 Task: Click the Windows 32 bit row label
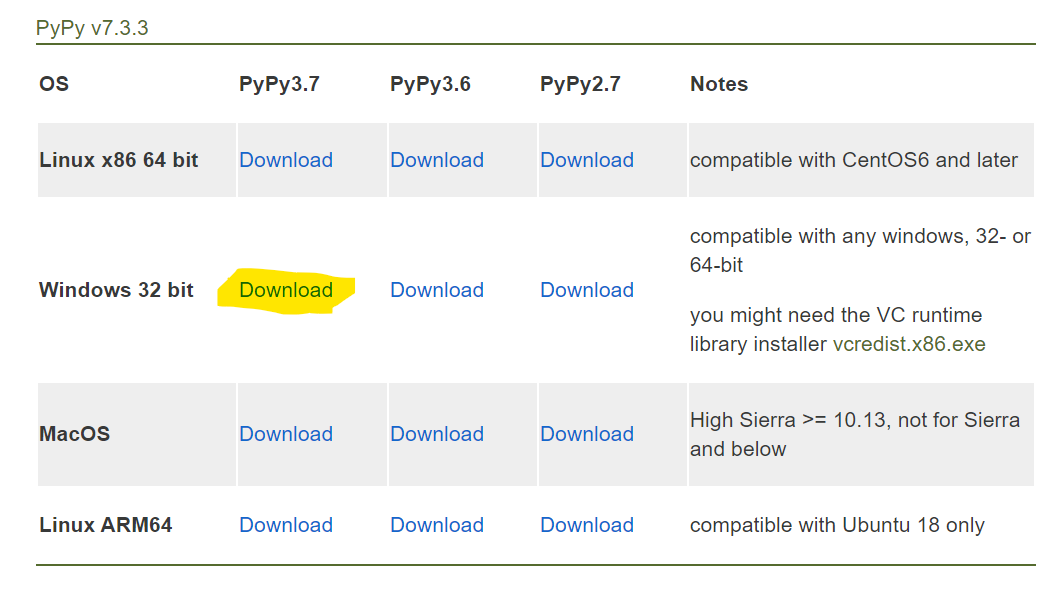(x=116, y=290)
